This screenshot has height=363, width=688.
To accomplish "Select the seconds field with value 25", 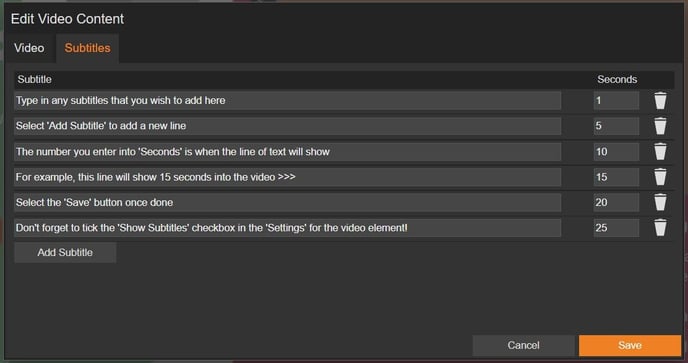I will tap(616, 228).
